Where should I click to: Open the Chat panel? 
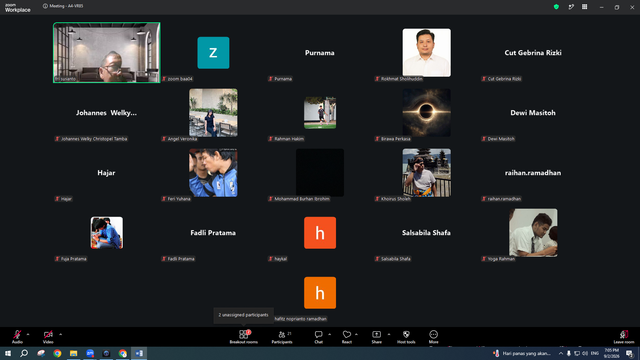(318, 337)
